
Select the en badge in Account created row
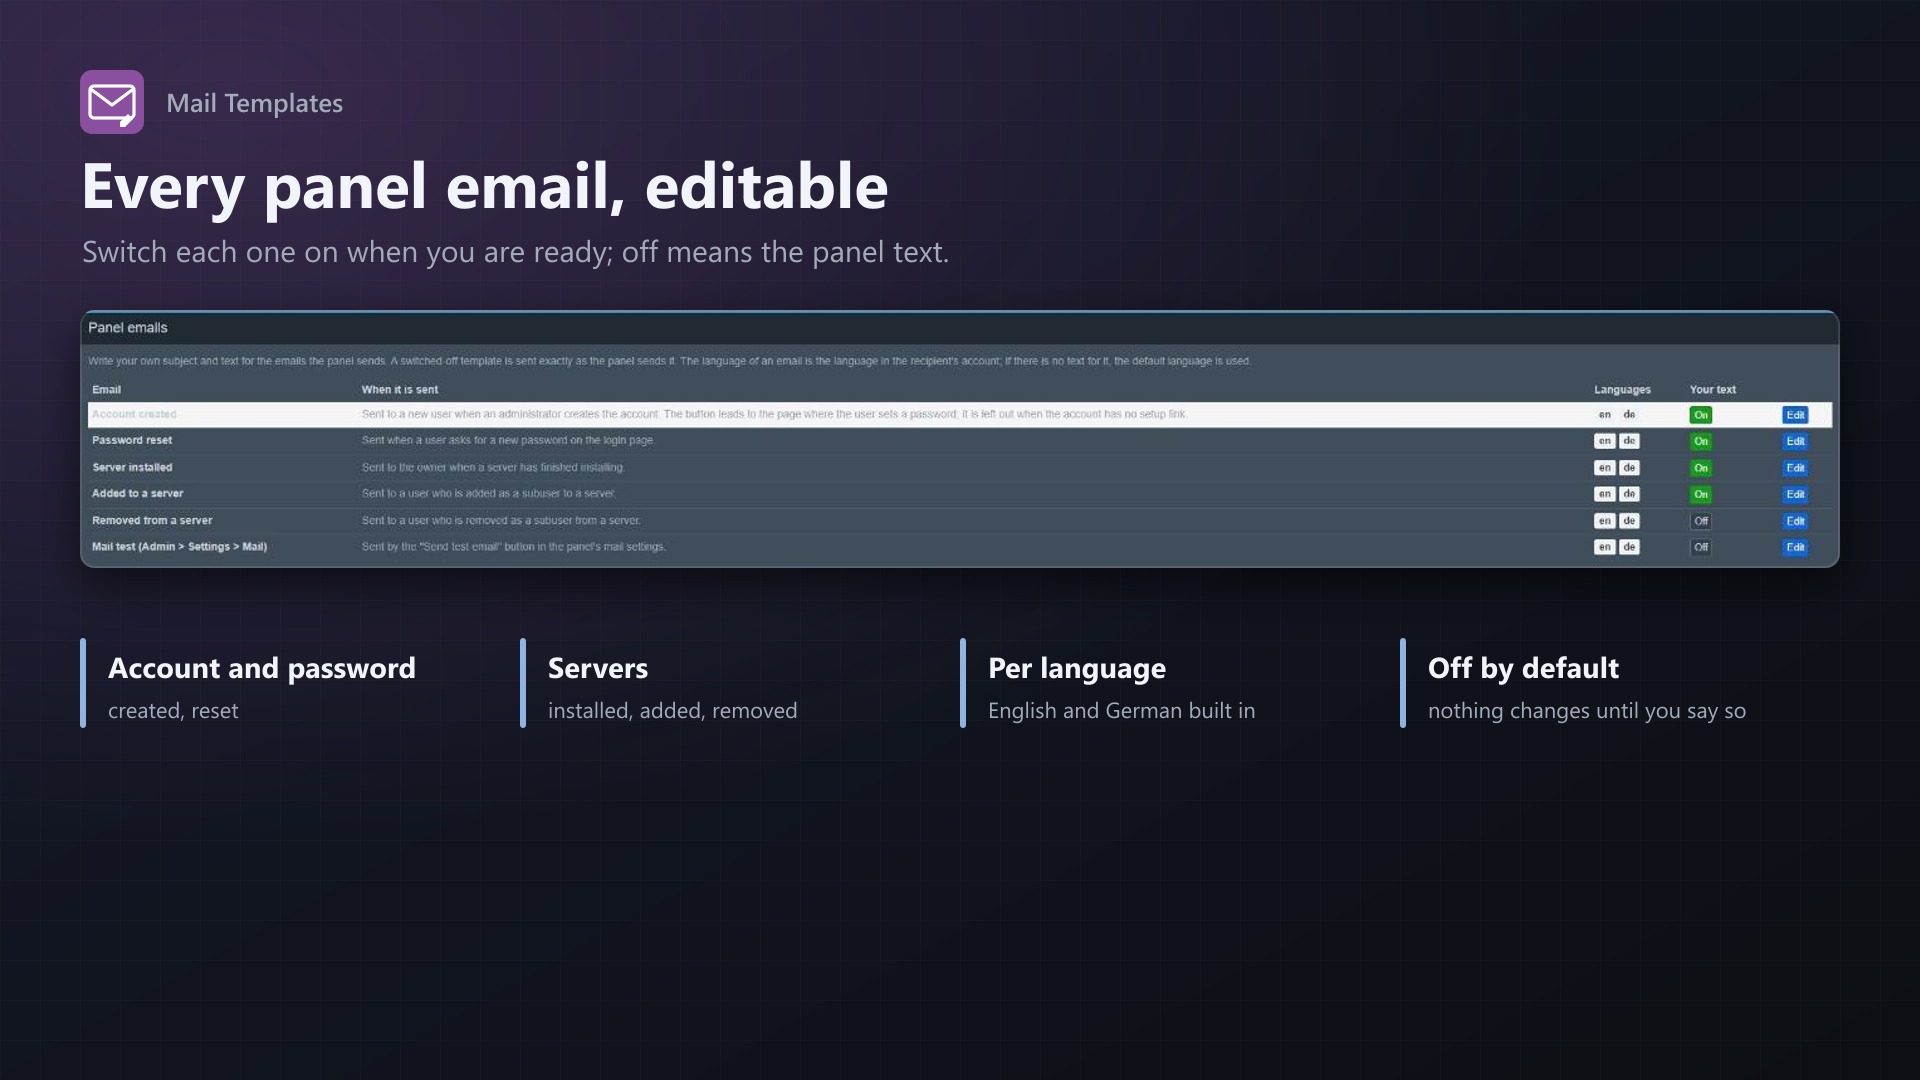pos(1604,414)
